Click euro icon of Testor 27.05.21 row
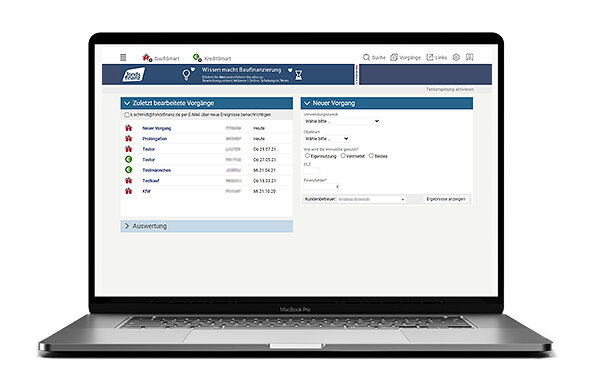 point(128,160)
